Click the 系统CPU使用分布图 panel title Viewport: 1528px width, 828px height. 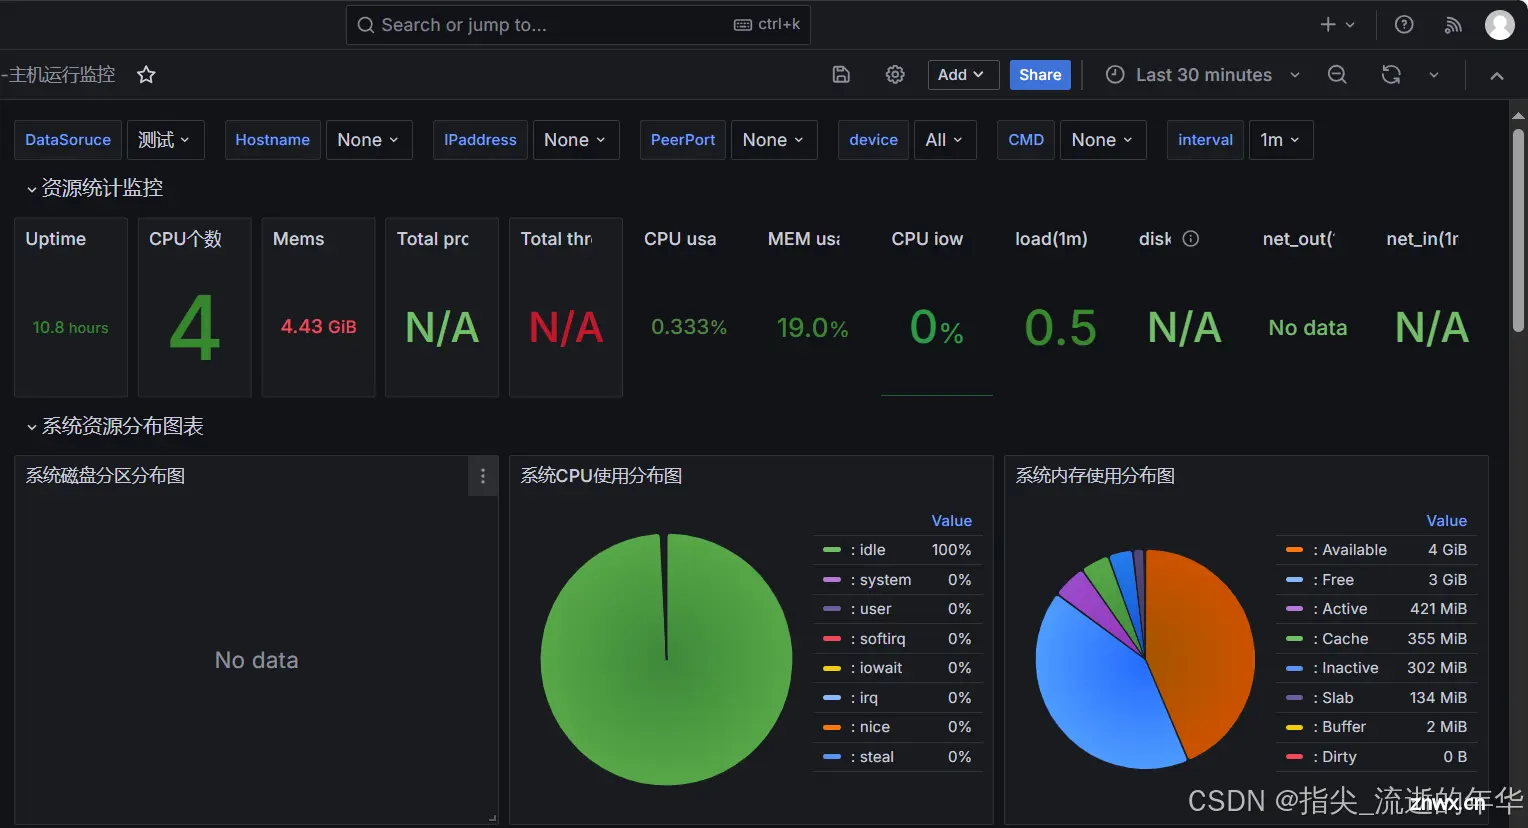tap(602, 476)
